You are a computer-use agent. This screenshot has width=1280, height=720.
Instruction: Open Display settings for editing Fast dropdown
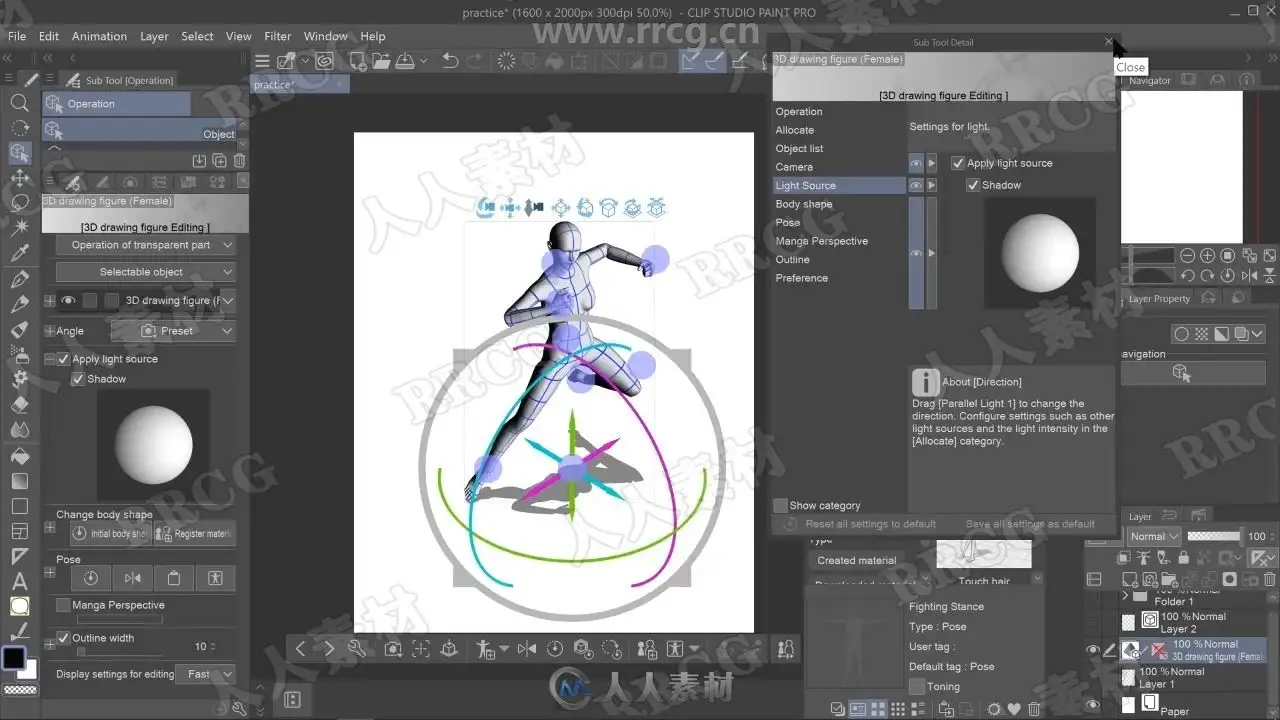205,674
